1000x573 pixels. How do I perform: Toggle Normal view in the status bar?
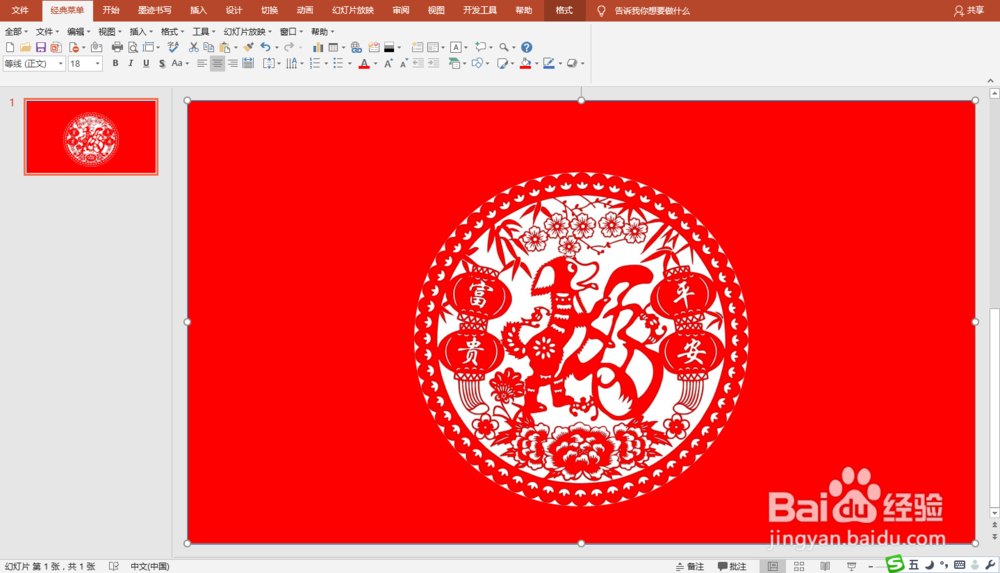pos(772,566)
